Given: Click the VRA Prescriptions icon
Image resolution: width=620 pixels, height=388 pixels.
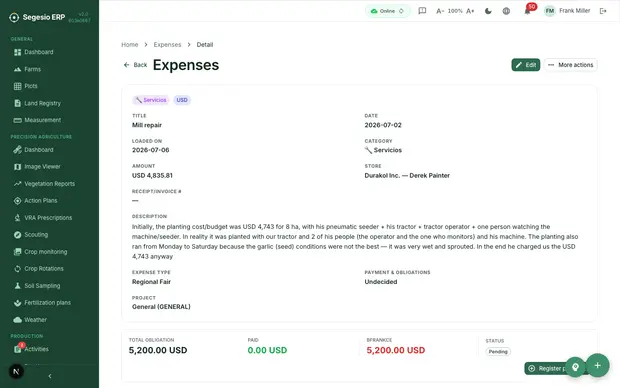Looking at the screenshot, I should [17, 218].
